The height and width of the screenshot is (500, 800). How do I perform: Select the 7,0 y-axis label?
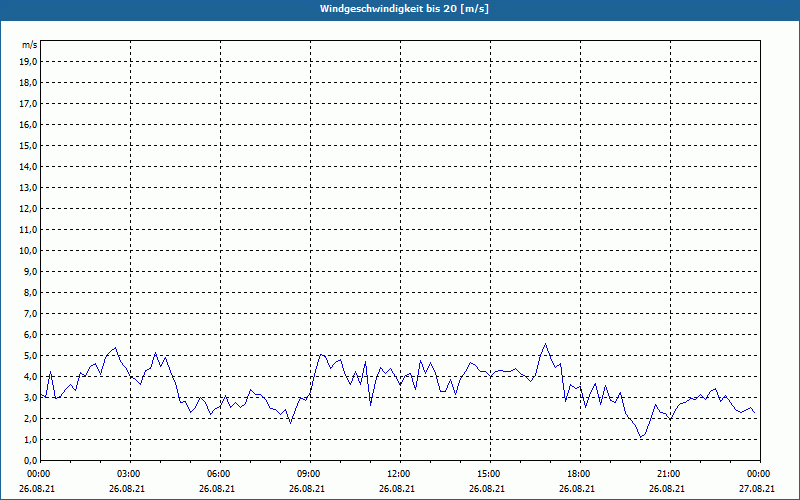click(x=30, y=313)
